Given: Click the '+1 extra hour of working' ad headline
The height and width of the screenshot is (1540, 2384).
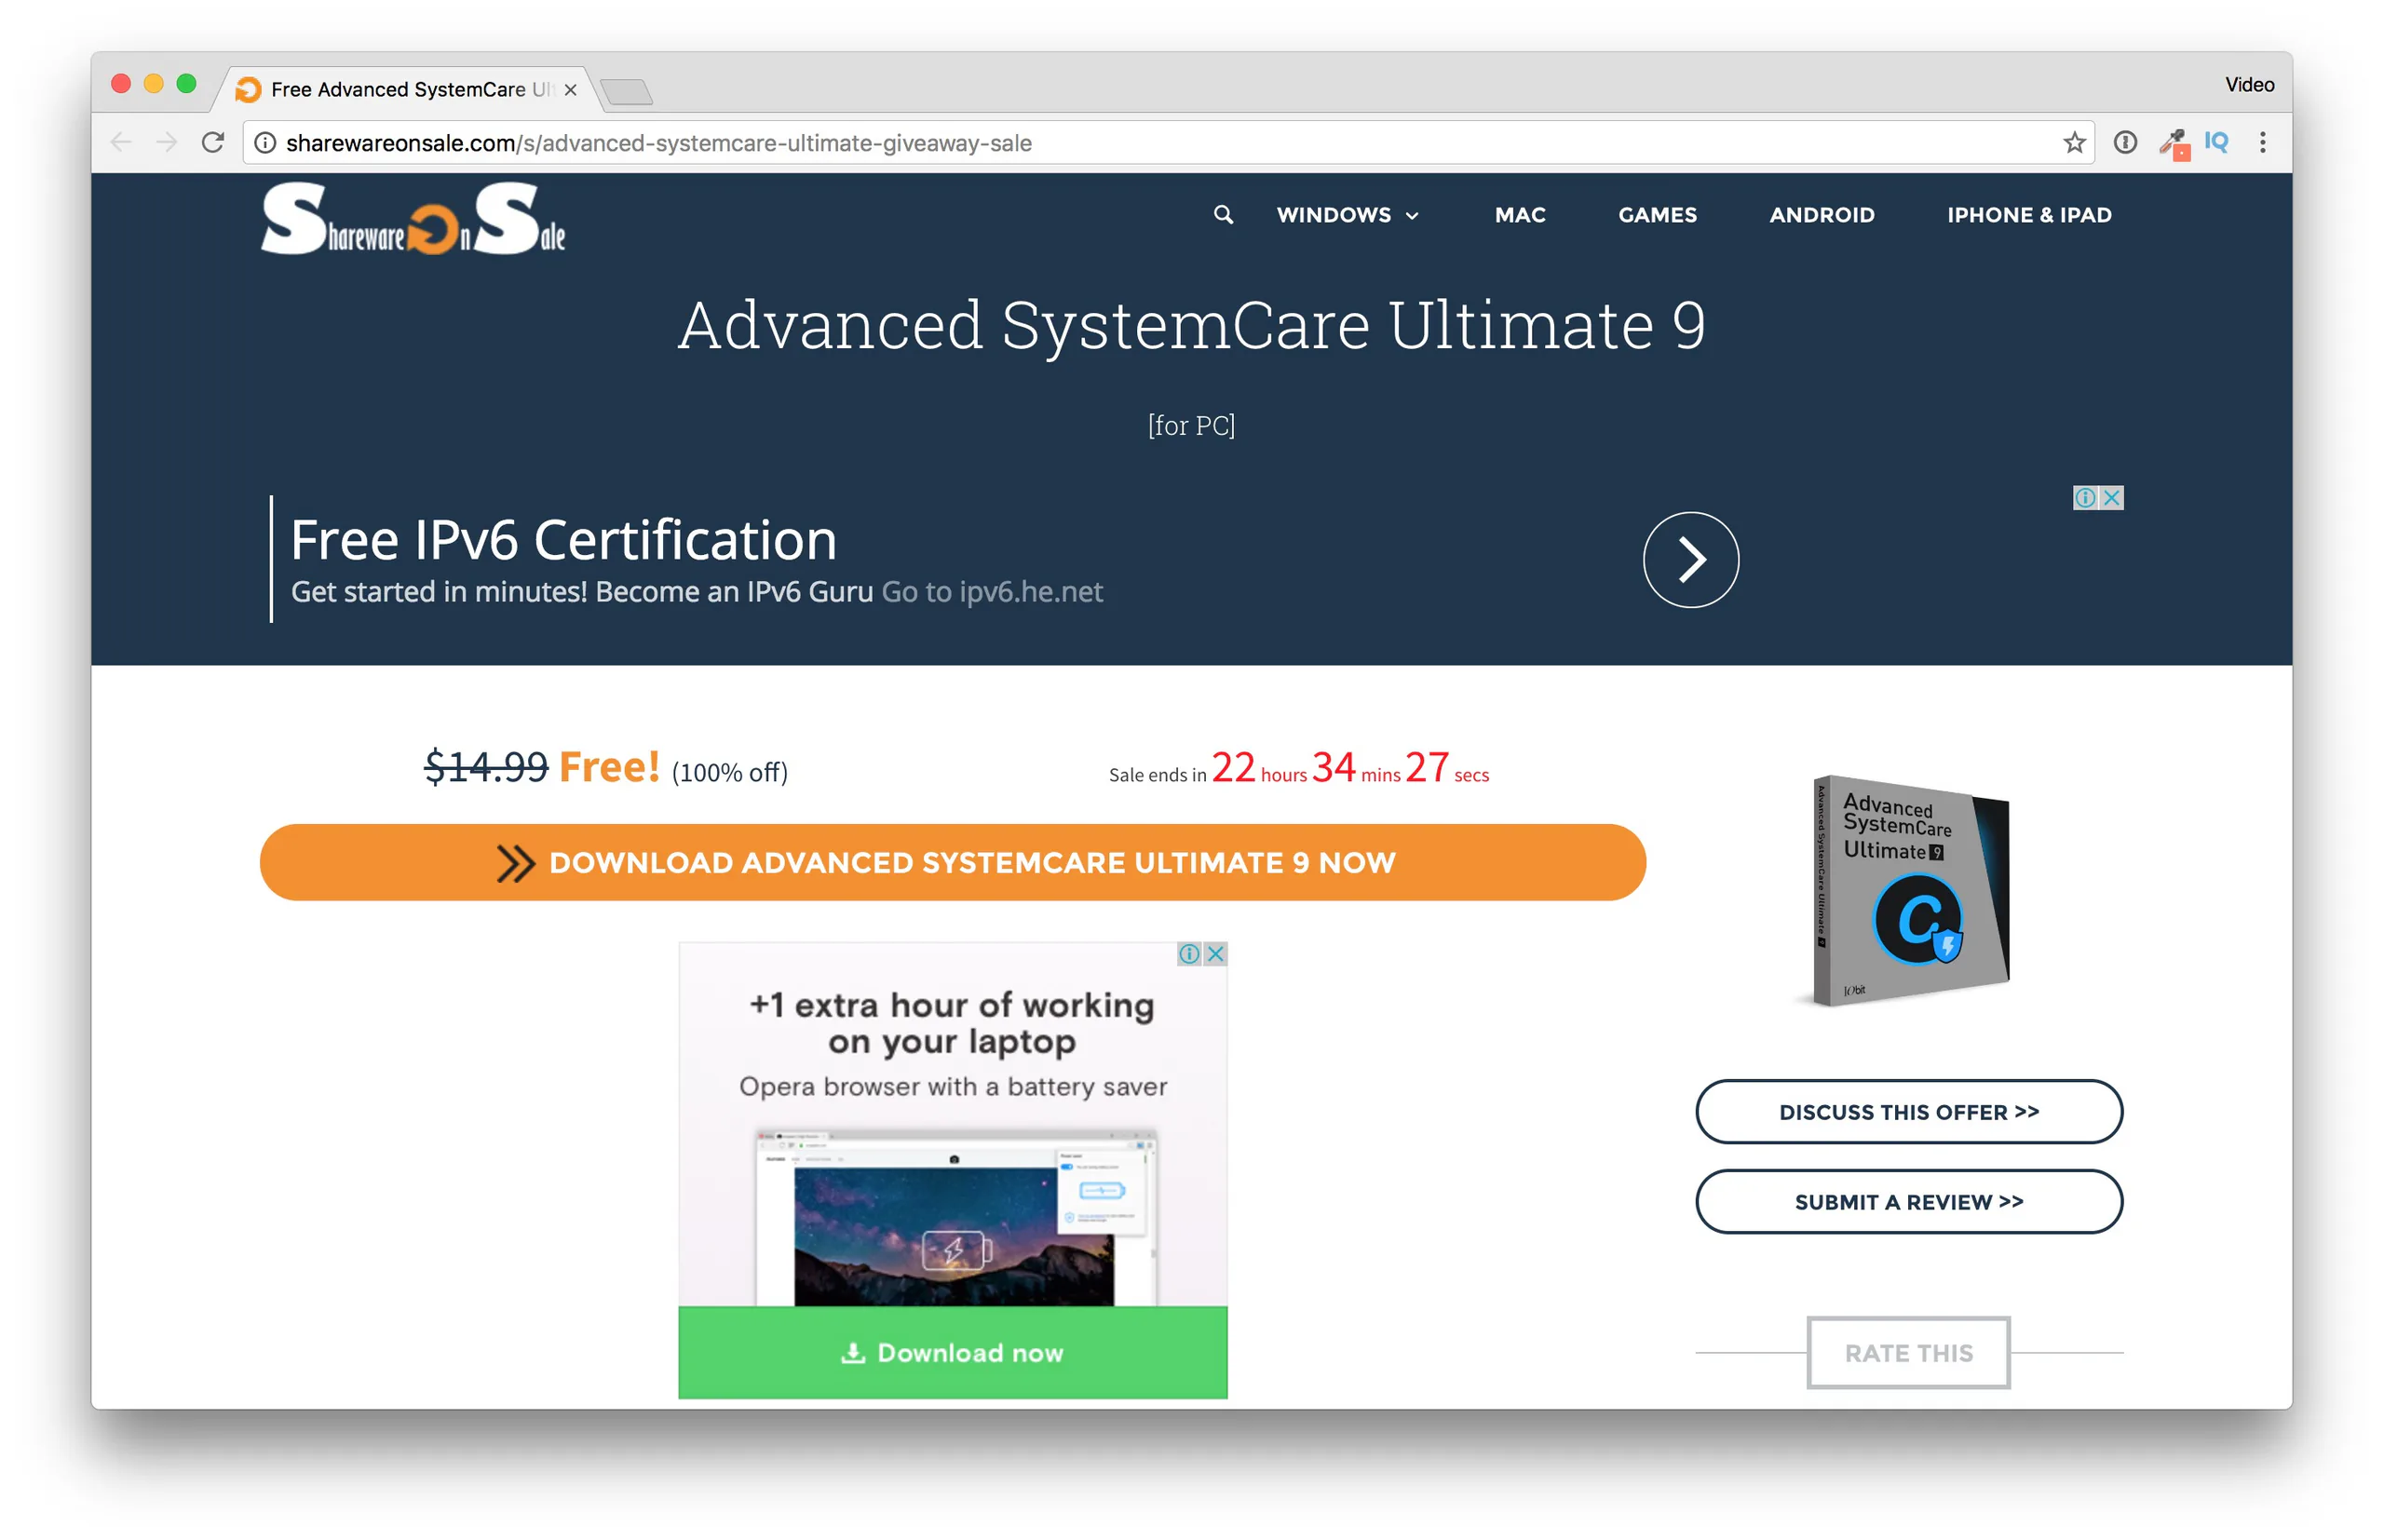Looking at the screenshot, I should point(952,1023).
